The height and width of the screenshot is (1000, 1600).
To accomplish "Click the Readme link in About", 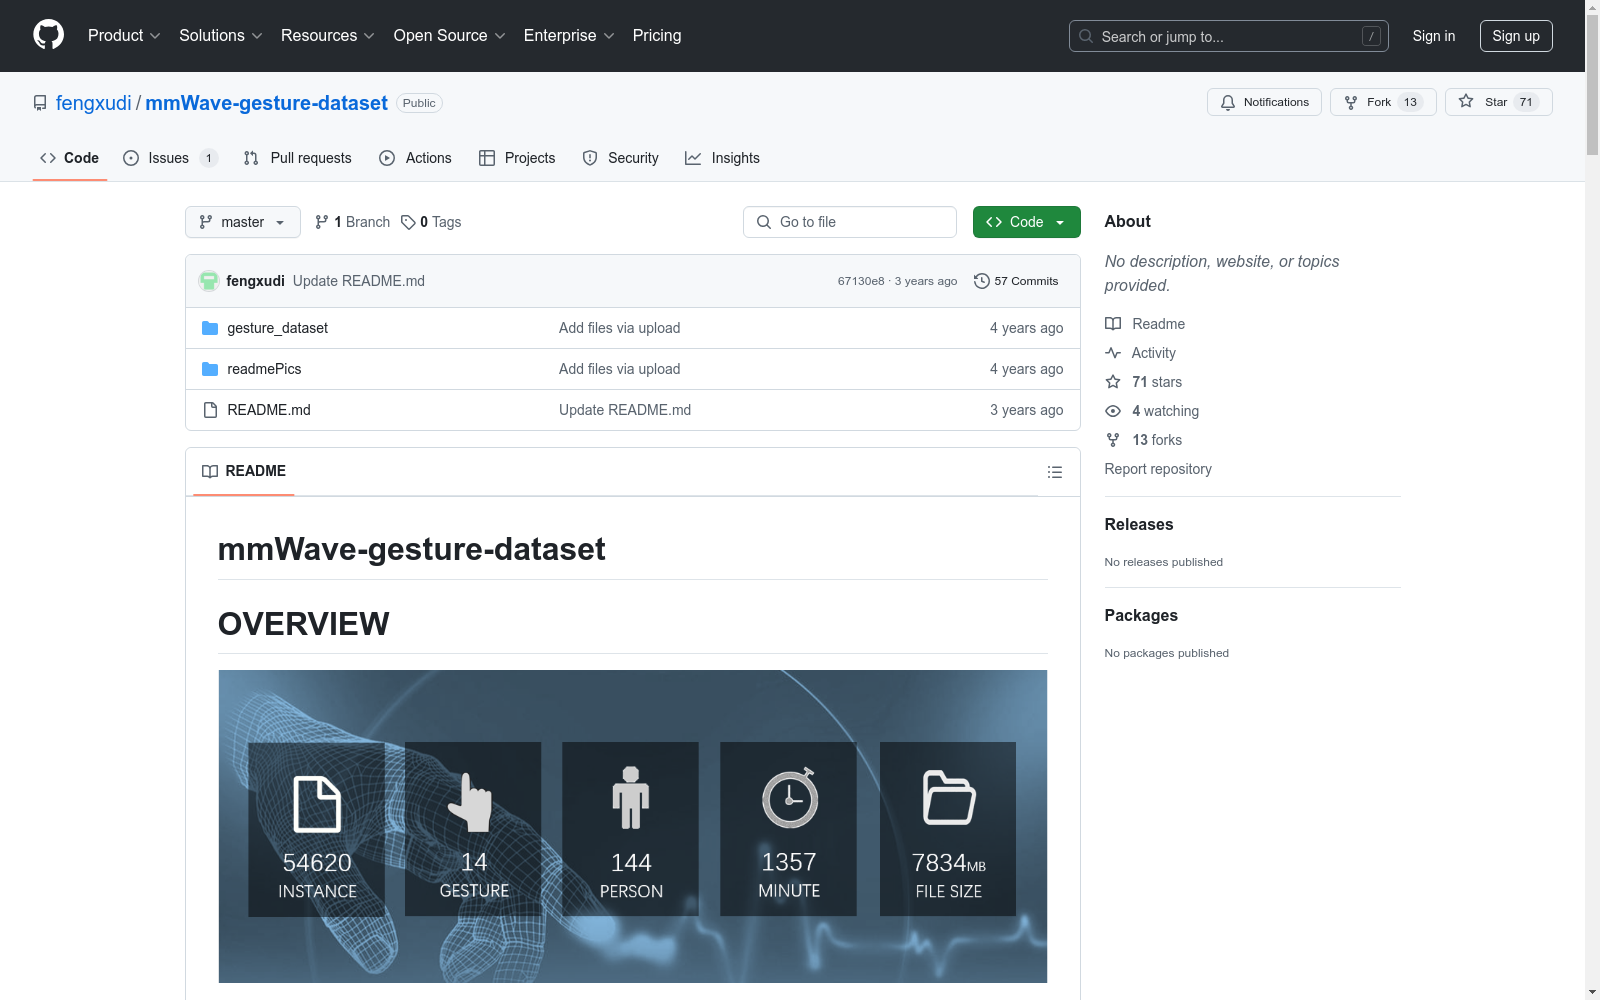I will click(x=1145, y=324).
